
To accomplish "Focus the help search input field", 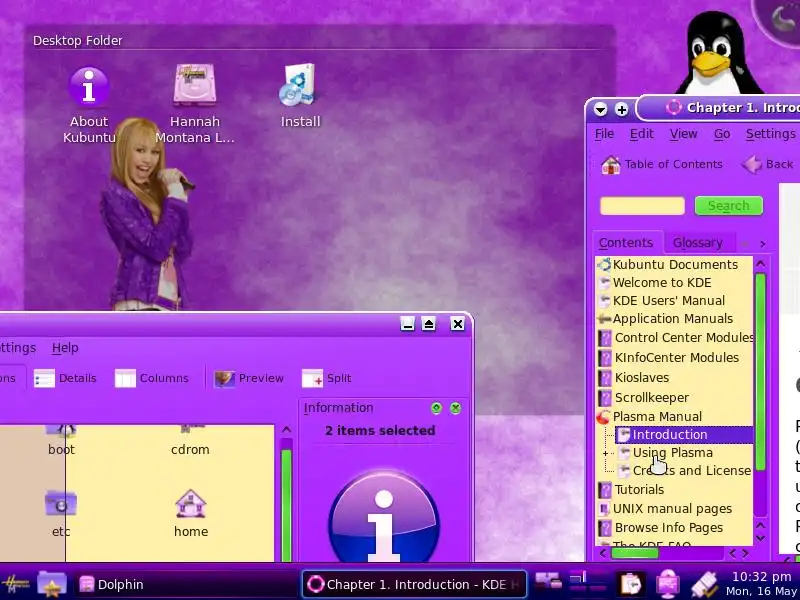I will pos(642,206).
